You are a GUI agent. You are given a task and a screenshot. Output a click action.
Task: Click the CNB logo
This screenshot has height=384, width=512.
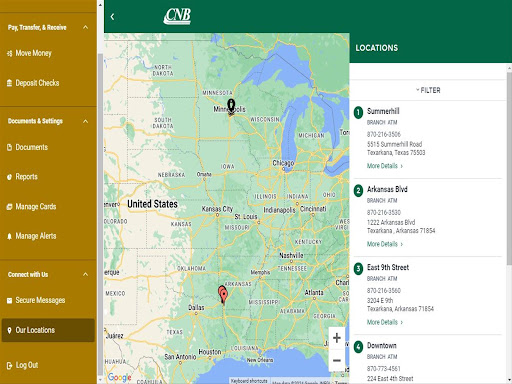click(x=177, y=16)
